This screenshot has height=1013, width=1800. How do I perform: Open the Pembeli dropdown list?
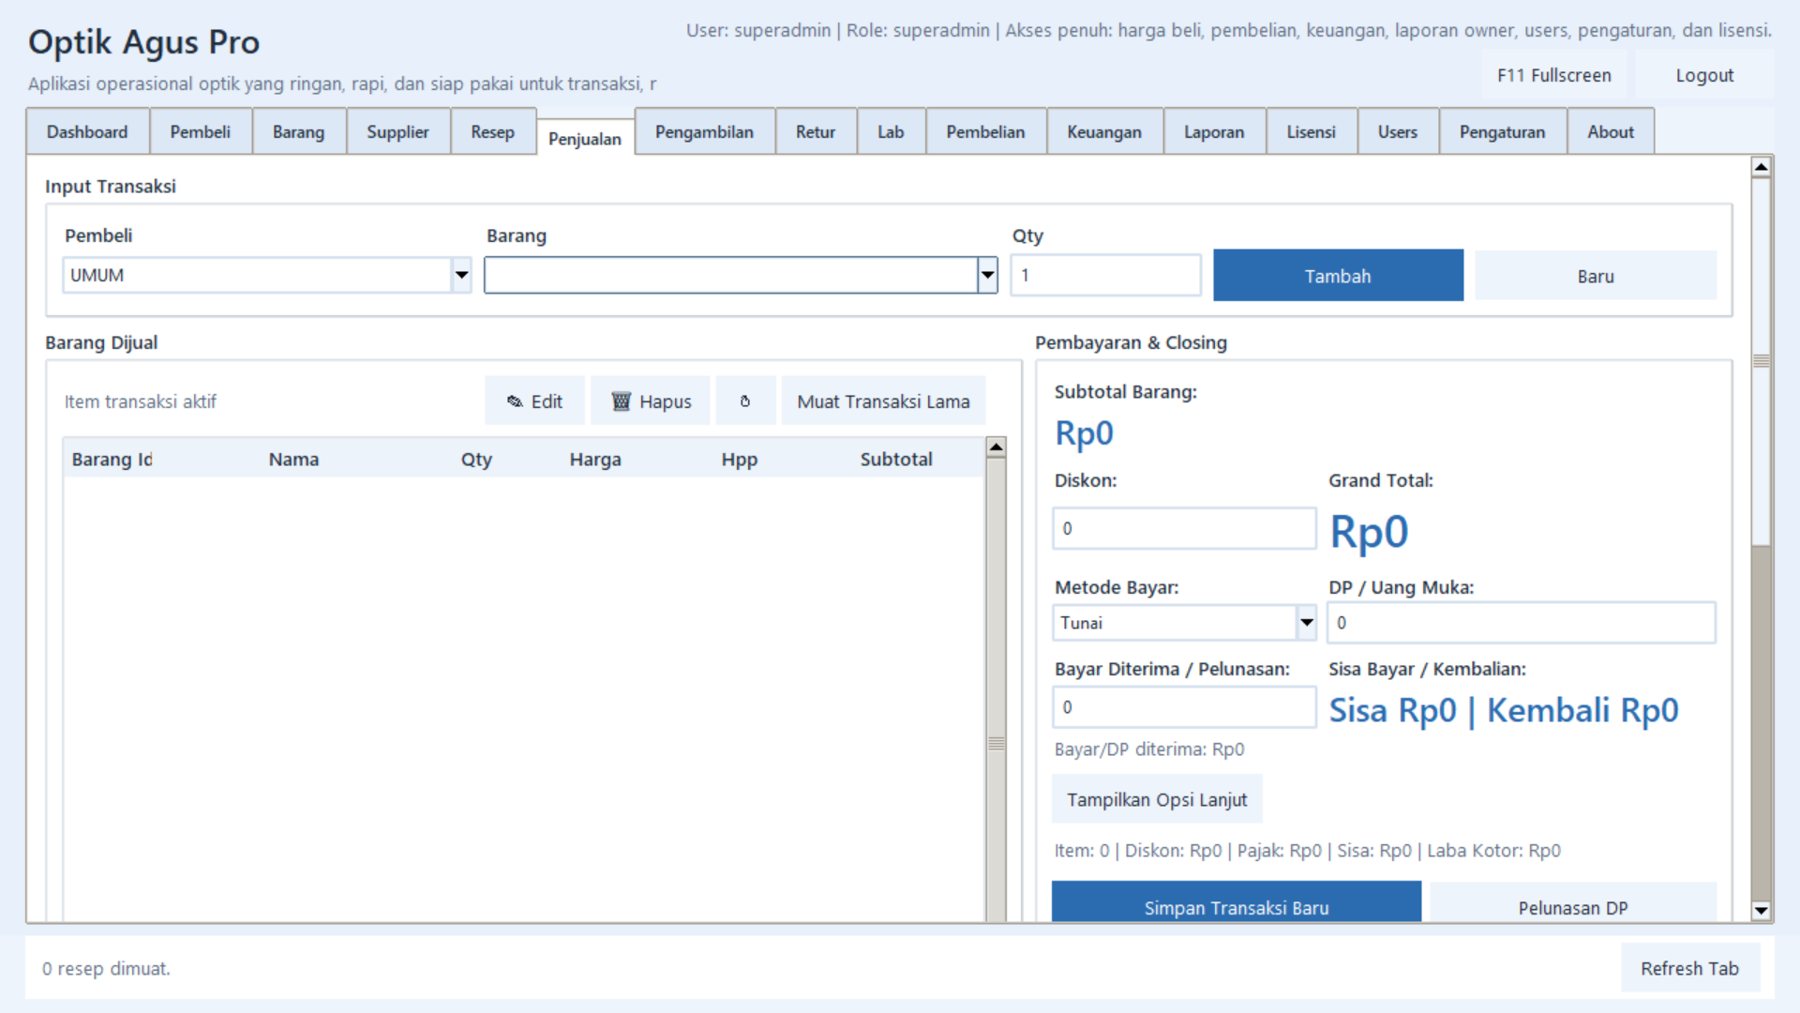461,275
